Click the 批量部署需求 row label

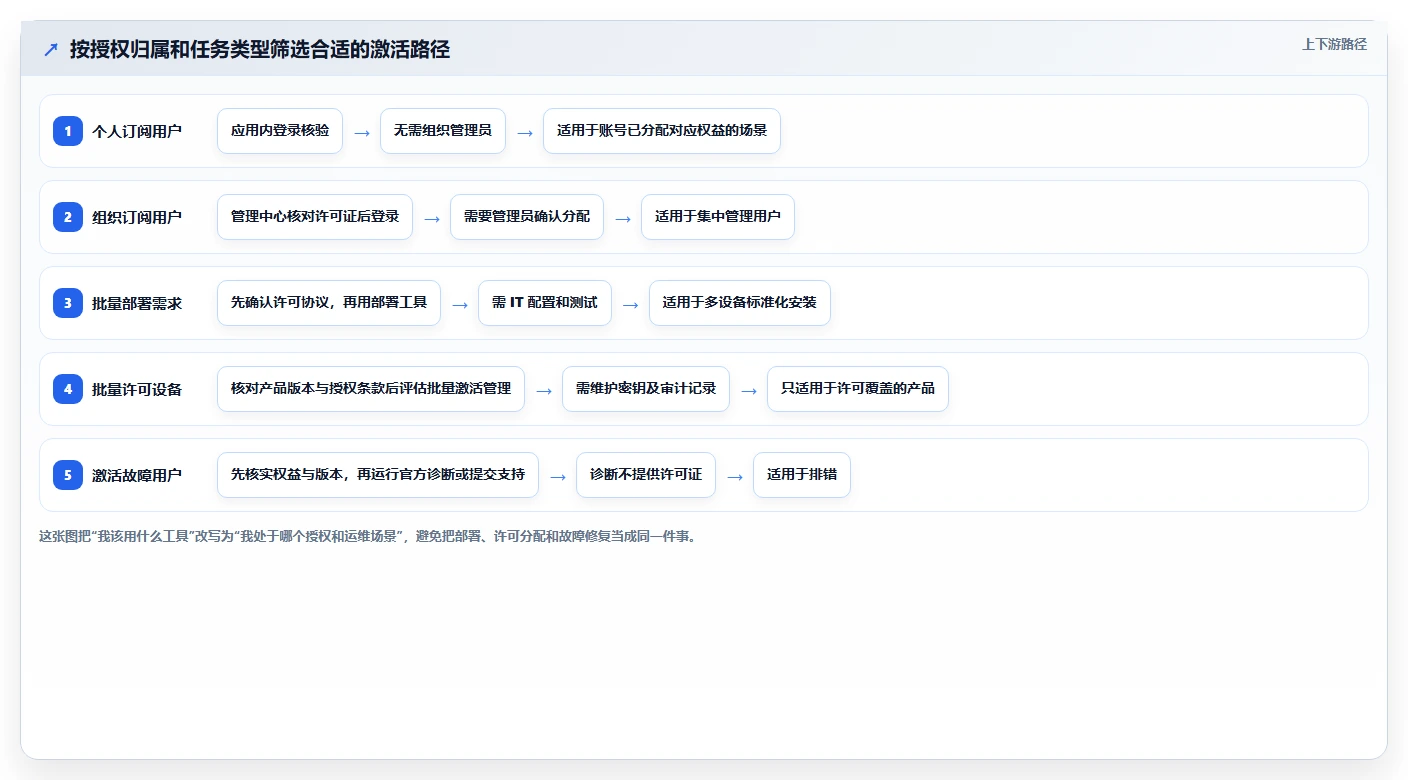tap(137, 303)
